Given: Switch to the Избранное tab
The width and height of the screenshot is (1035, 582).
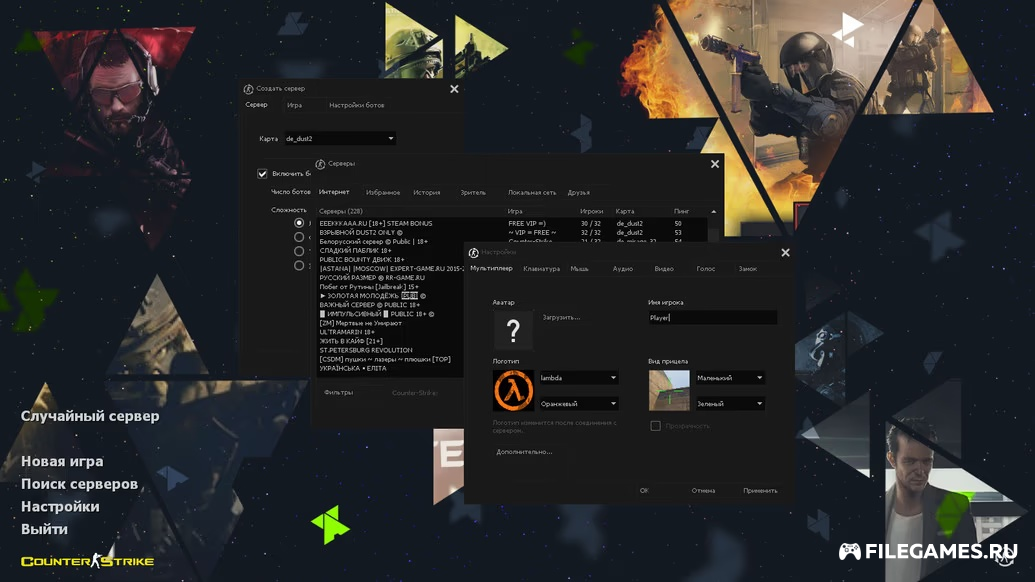Looking at the screenshot, I should click(383, 193).
